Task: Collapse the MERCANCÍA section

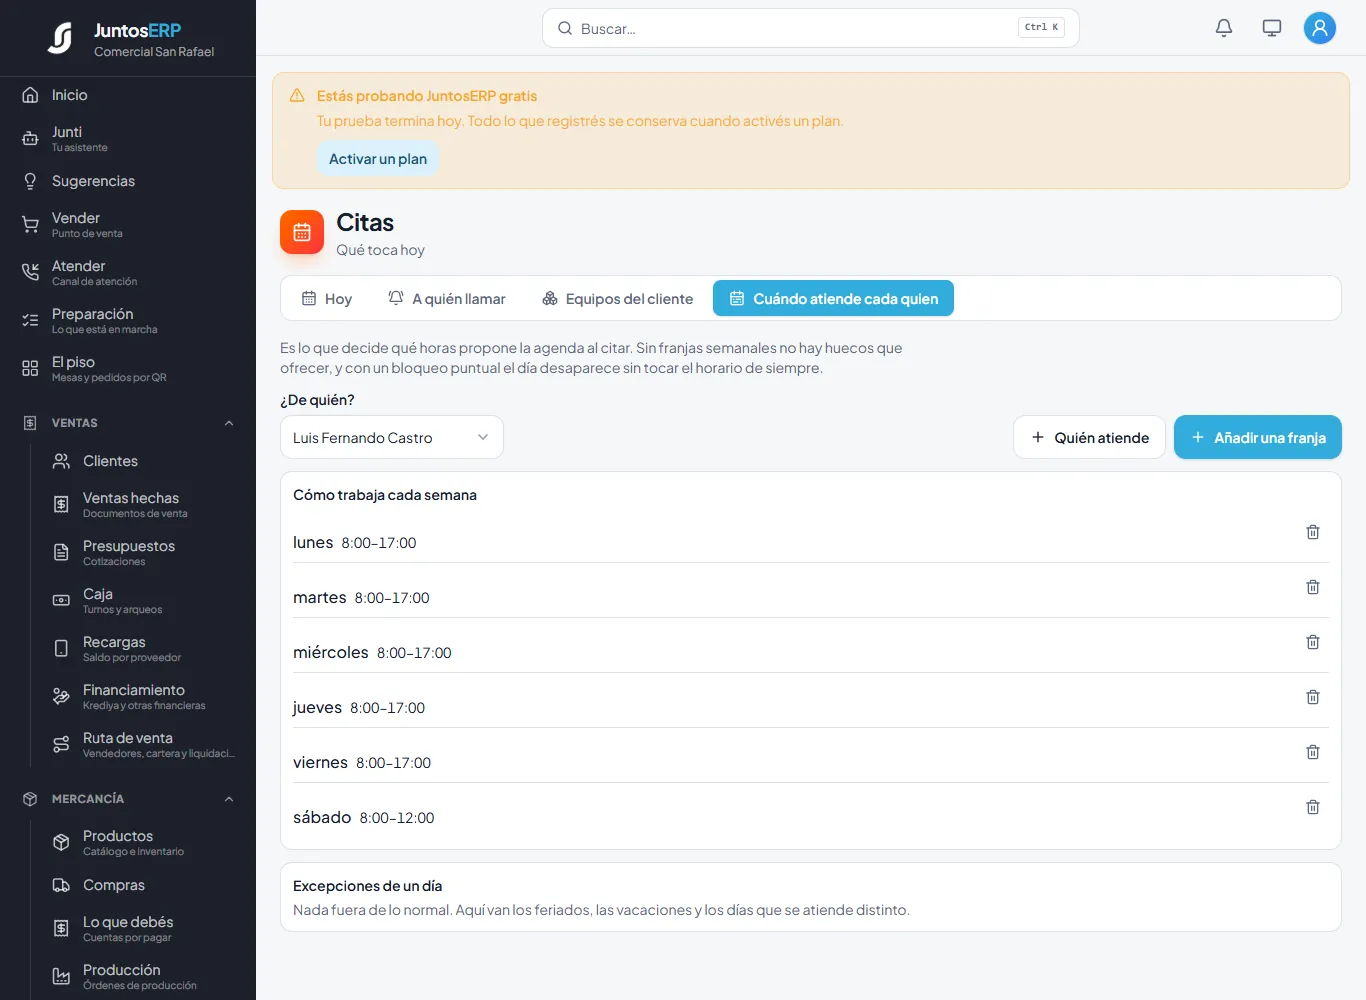Action: pyautogui.click(x=128, y=799)
